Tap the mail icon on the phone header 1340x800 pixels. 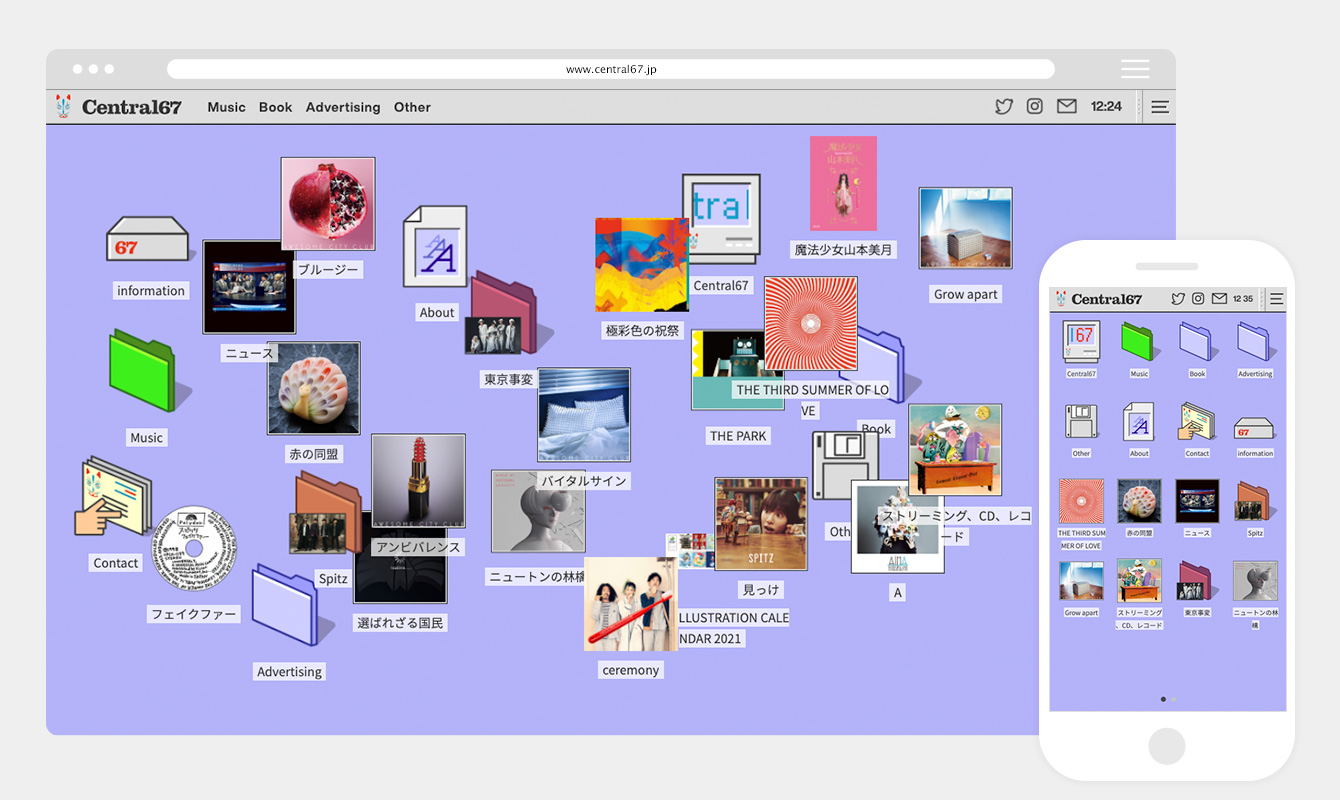(1219, 298)
